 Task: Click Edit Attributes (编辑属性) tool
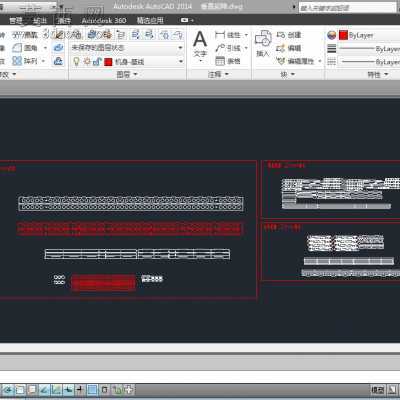(x=296, y=61)
